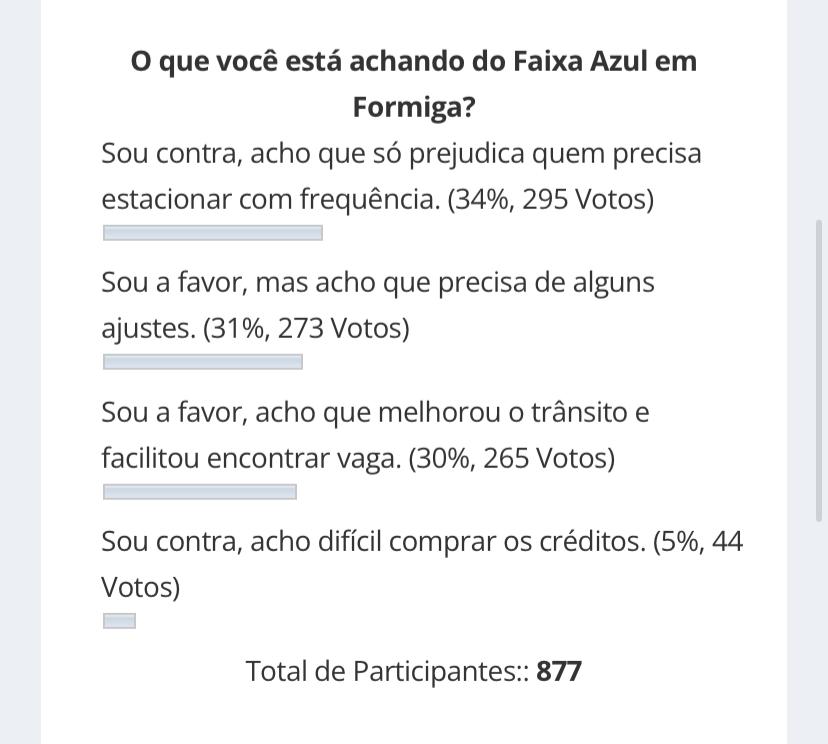
Task: Click the 30% result progress bar
Action: 200,492
